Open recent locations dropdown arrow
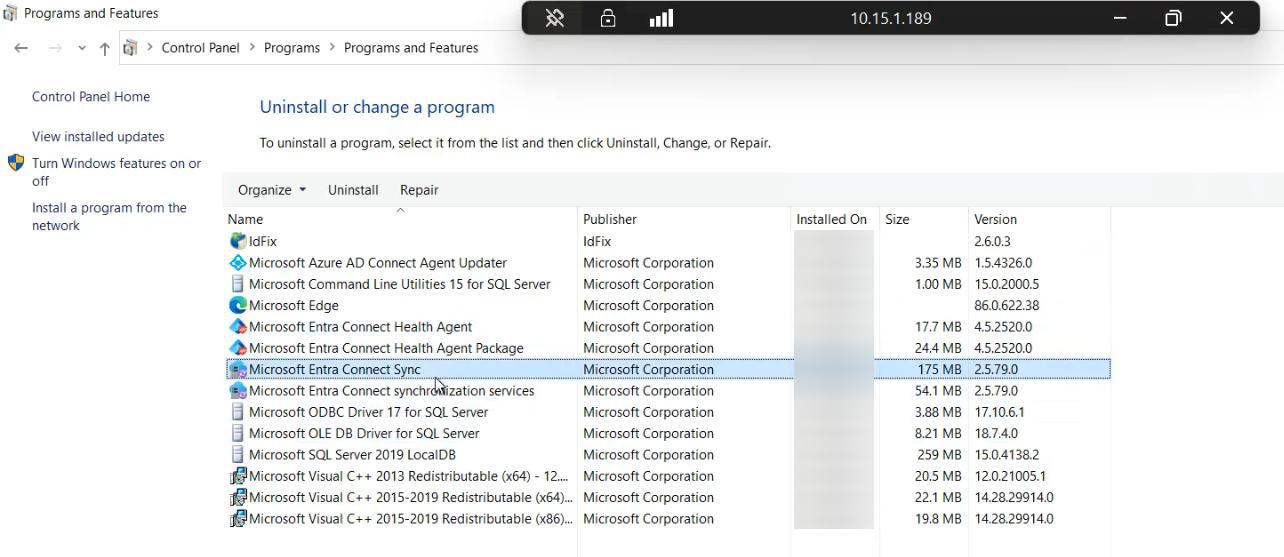This screenshot has height=557, width=1284. pos(81,48)
